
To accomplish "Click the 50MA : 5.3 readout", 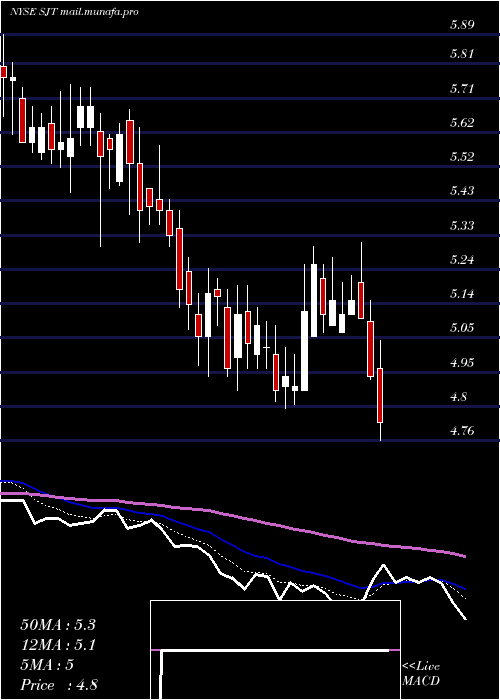I will point(58,625).
